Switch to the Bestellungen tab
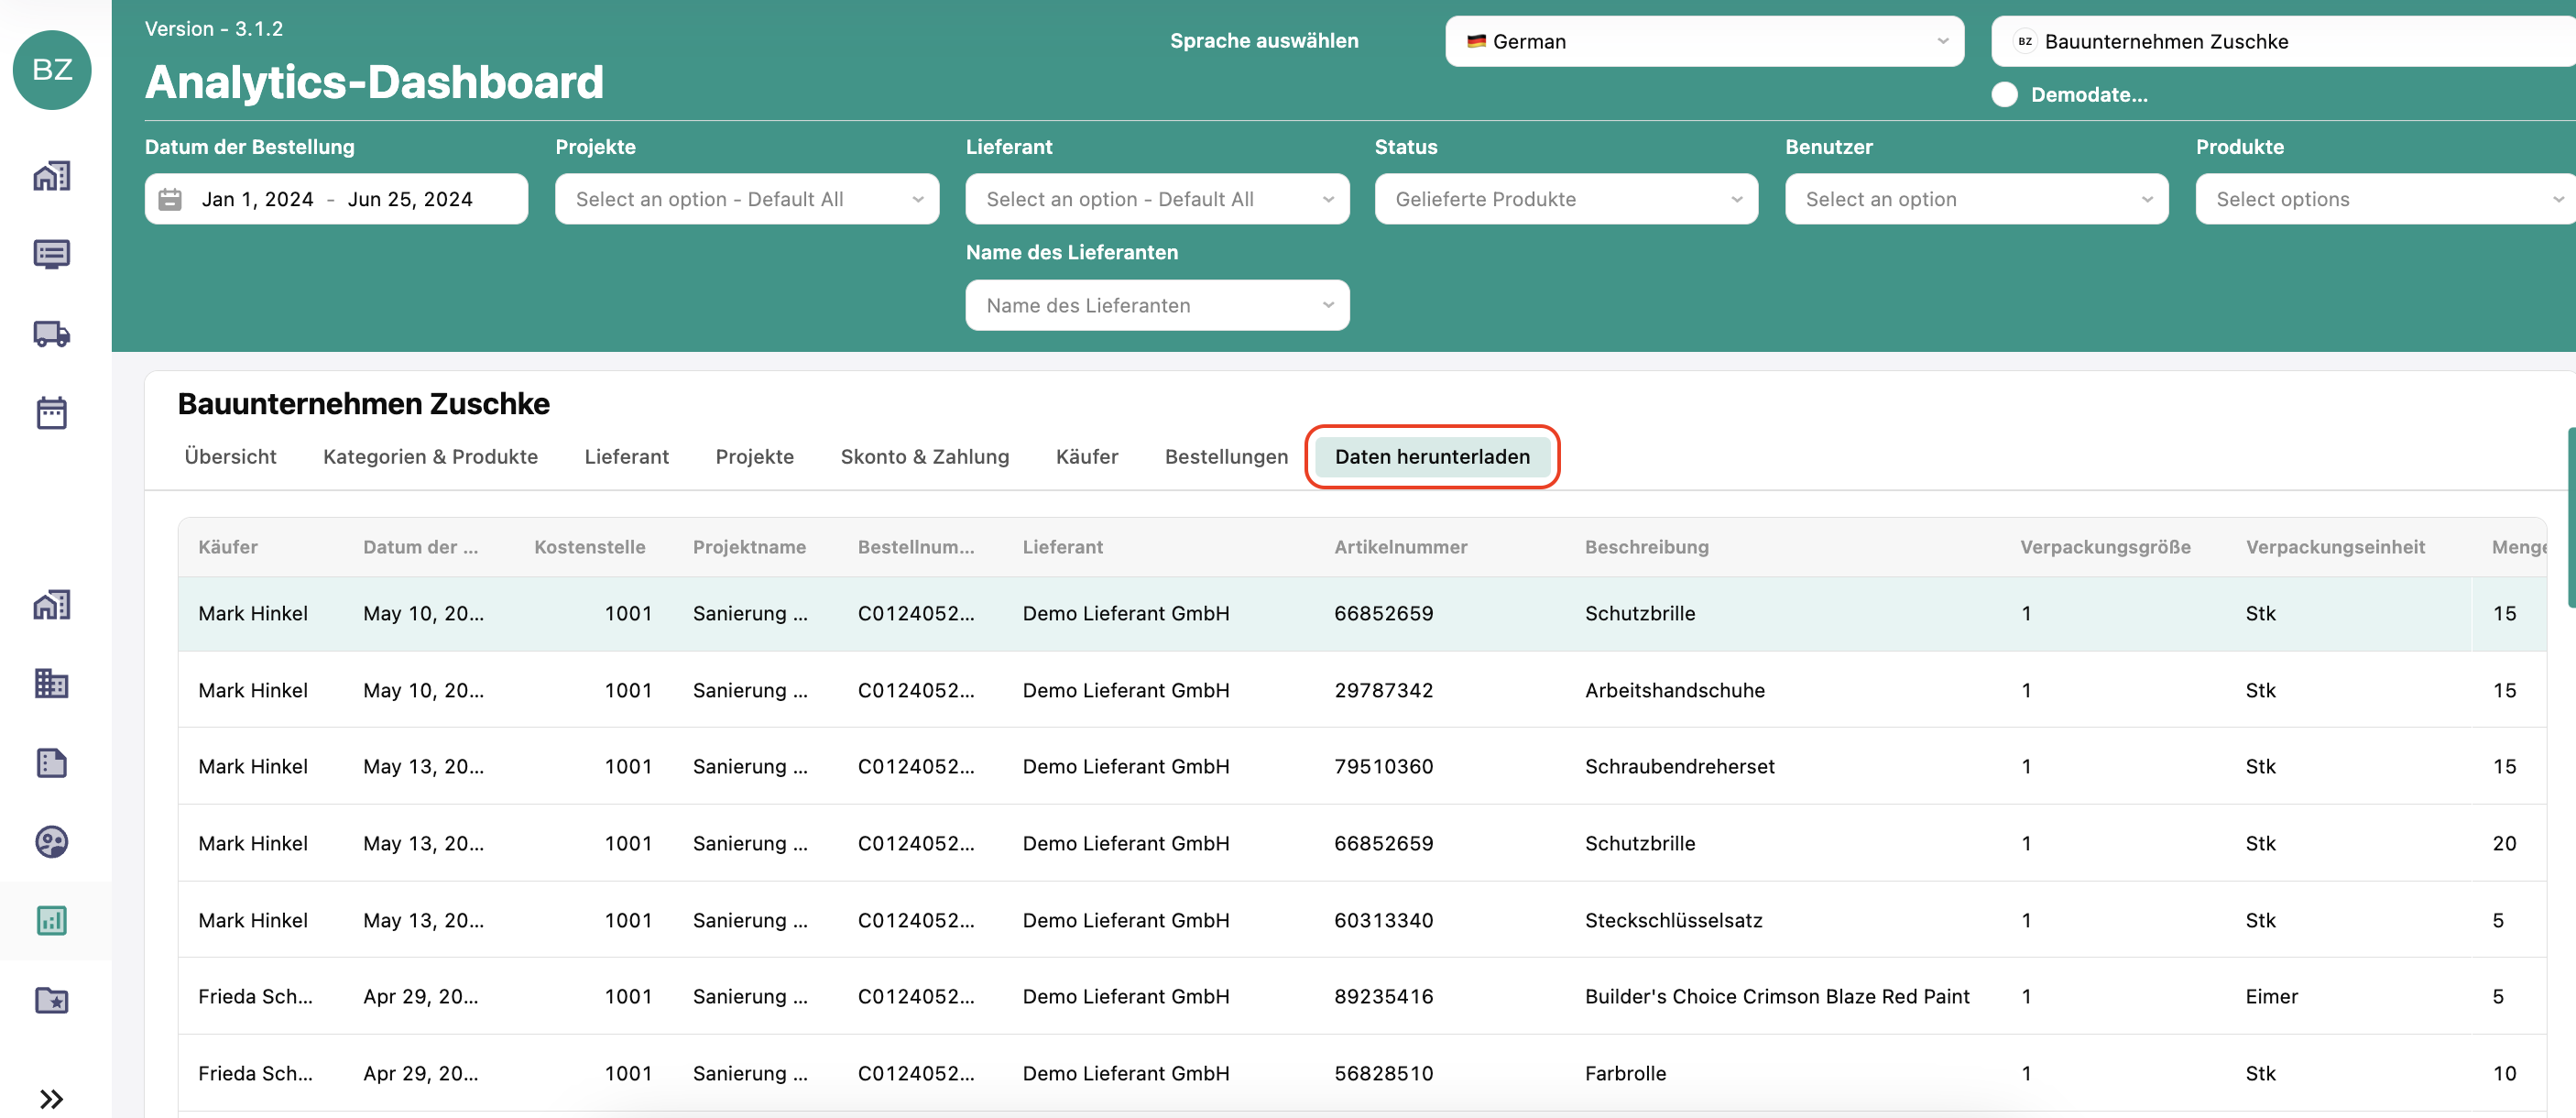2576x1118 pixels. (1226, 457)
